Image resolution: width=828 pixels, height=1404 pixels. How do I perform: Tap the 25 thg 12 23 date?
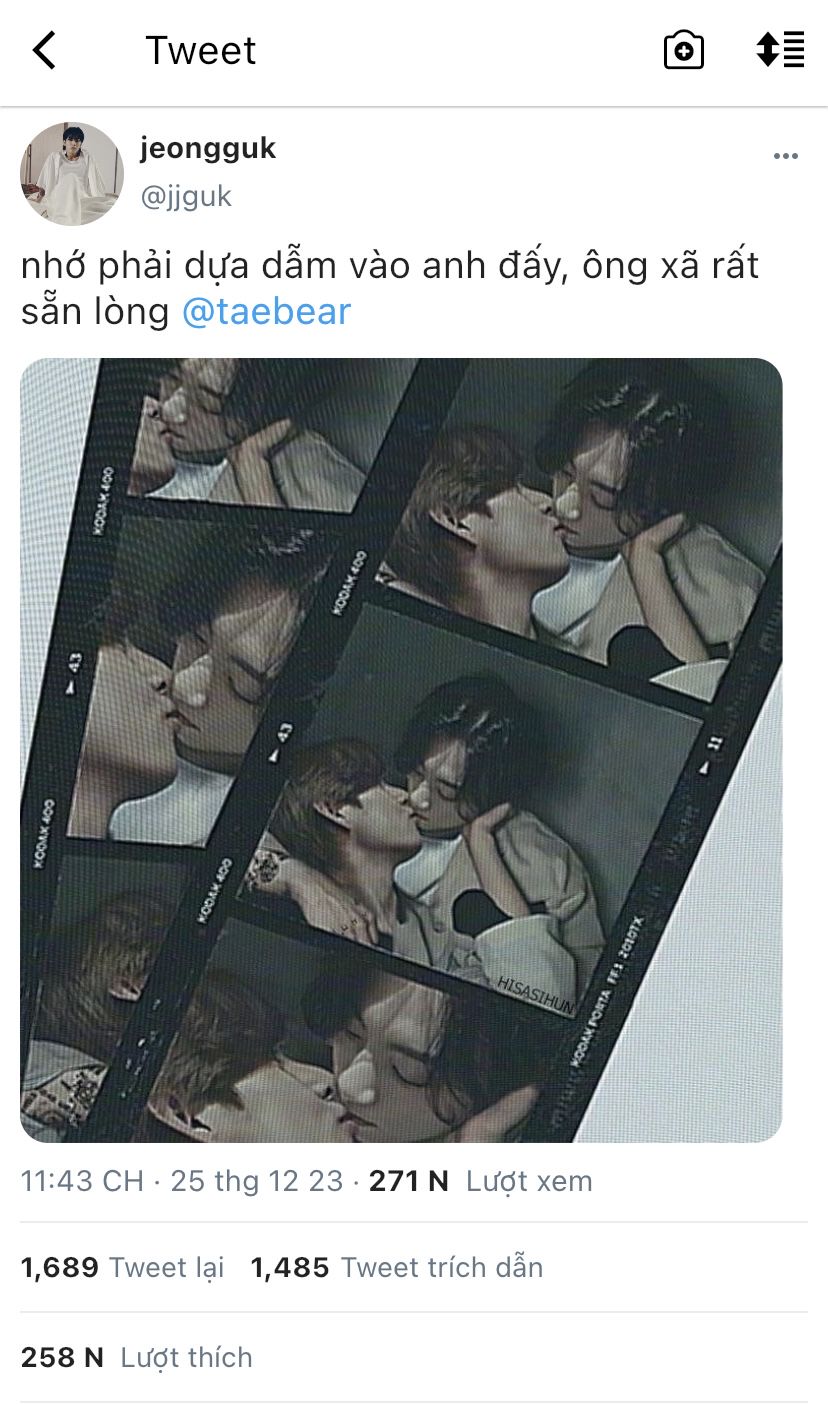pyautogui.click(x=257, y=1181)
